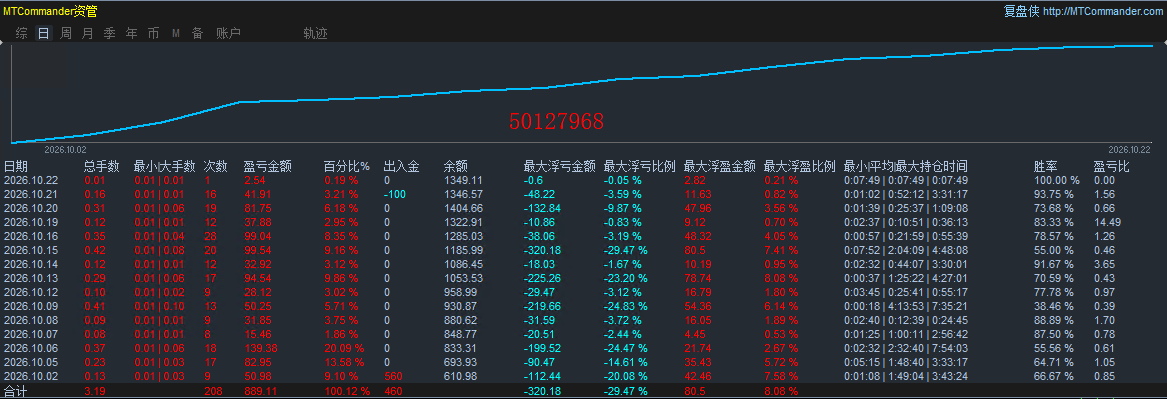1167x399 pixels.
Task: Click the 盈亏比 column header
Action: (1111, 166)
